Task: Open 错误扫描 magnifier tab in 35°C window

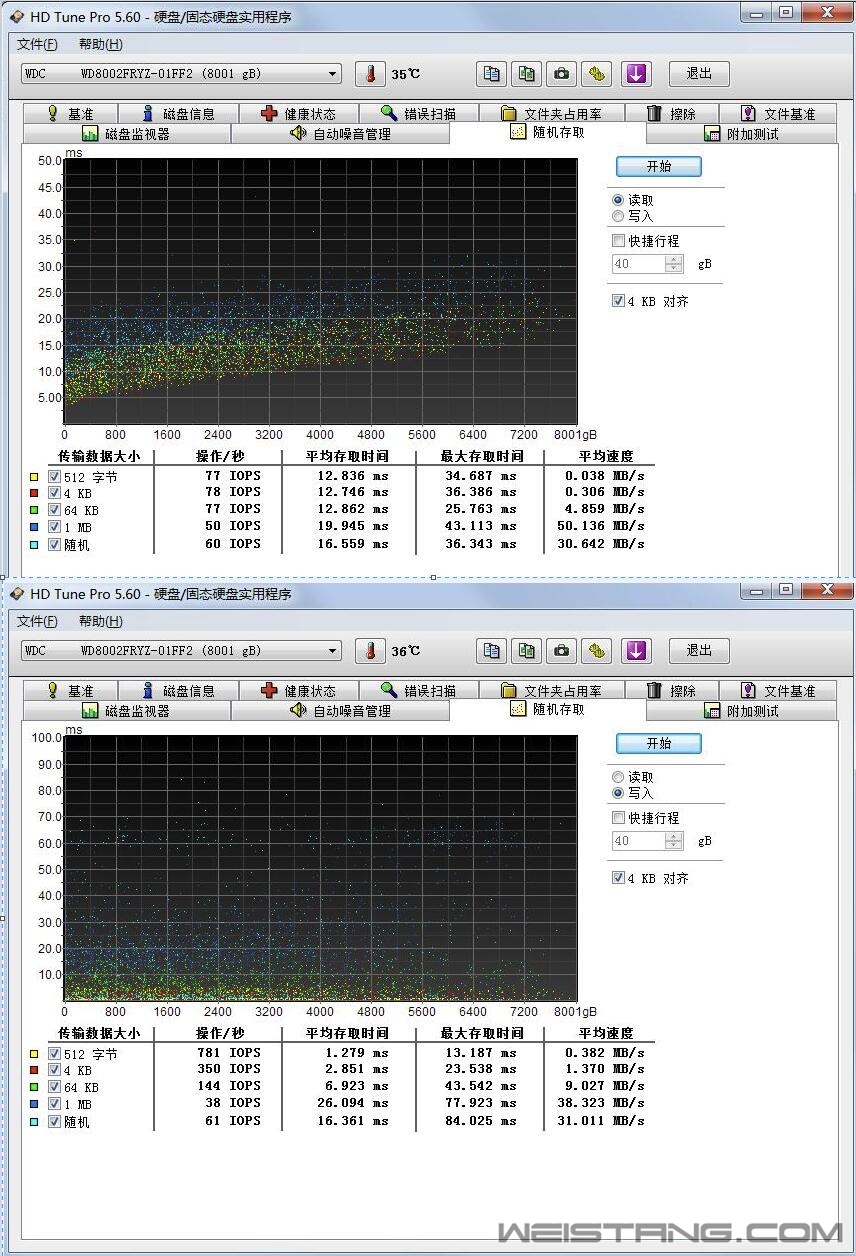Action: [419, 114]
